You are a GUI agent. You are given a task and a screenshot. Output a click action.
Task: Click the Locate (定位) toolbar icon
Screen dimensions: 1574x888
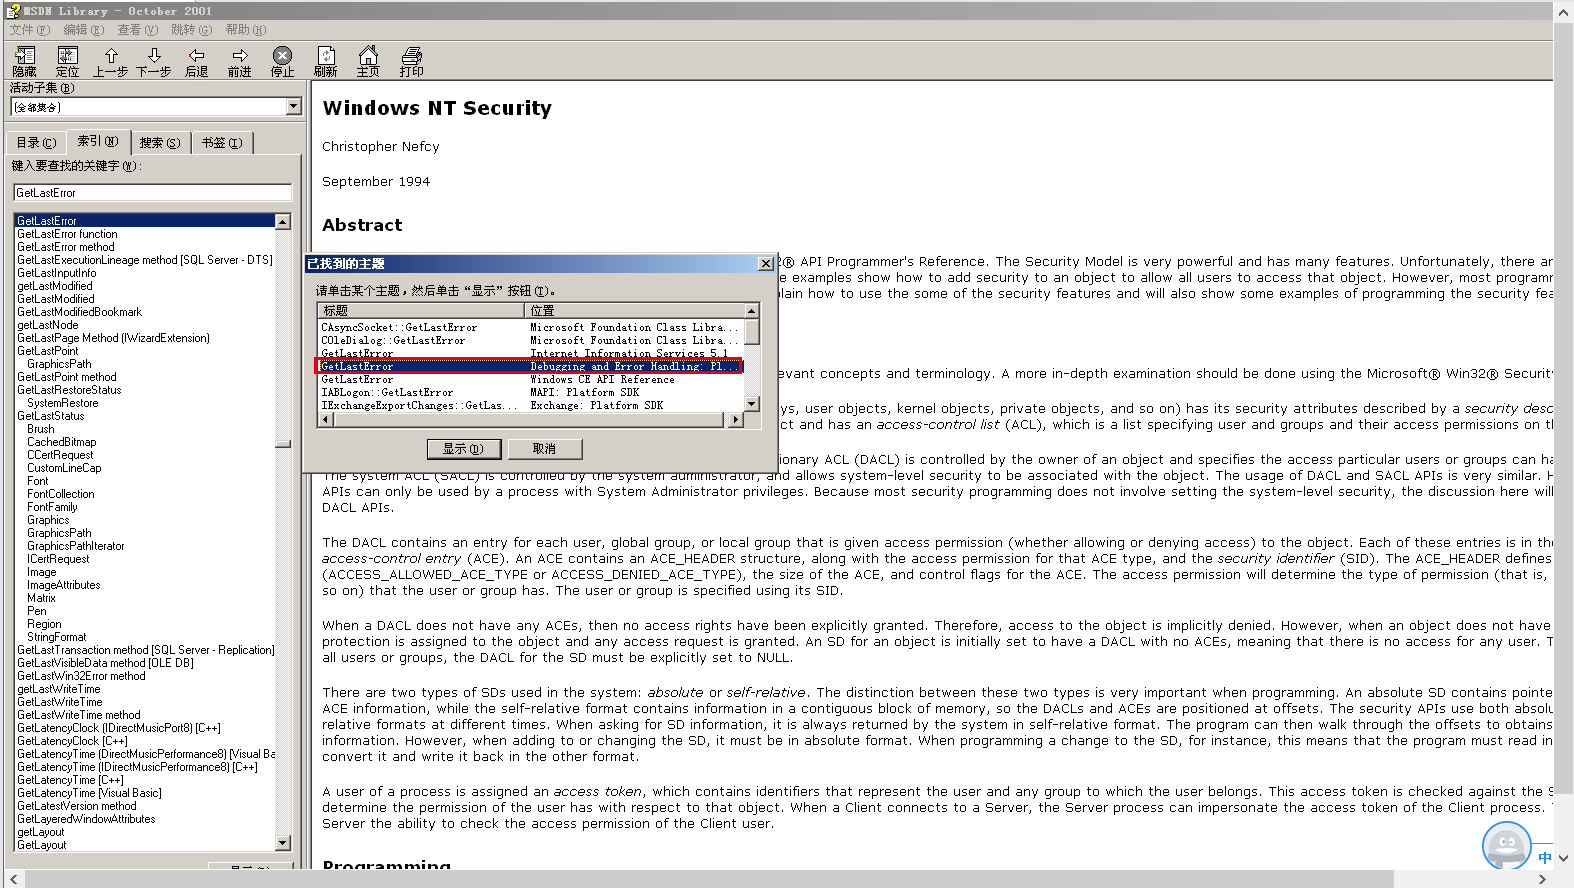pyautogui.click(x=68, y=61)
